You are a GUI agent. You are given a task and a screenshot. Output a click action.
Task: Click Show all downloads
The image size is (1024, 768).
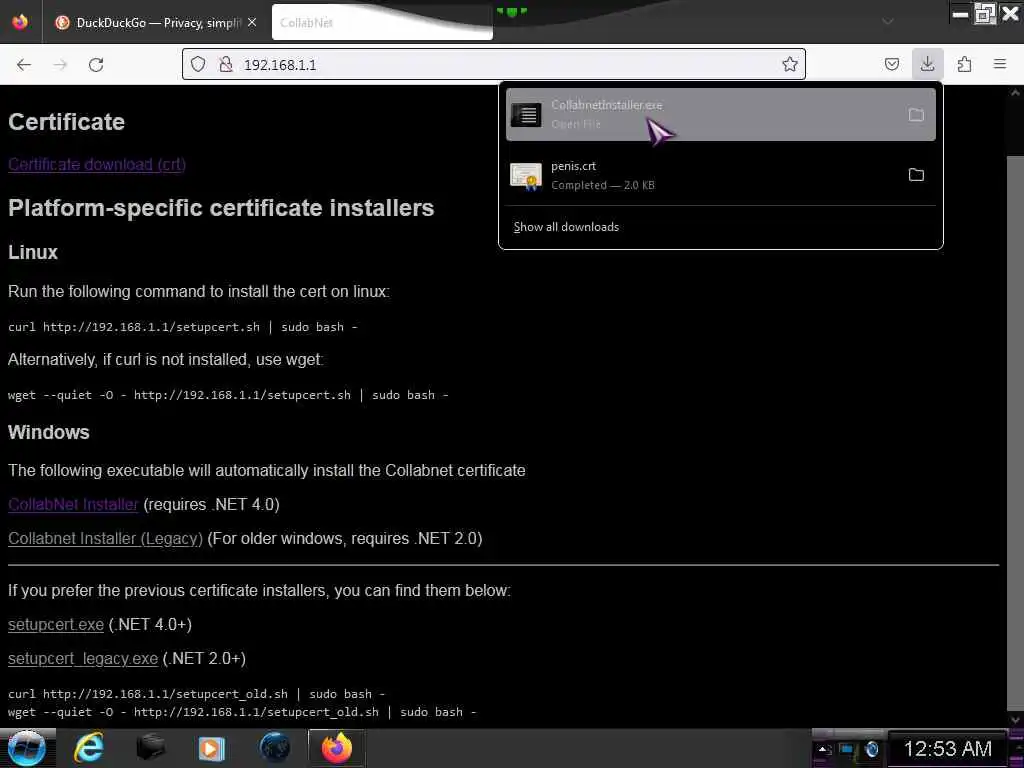coord(566,227)
